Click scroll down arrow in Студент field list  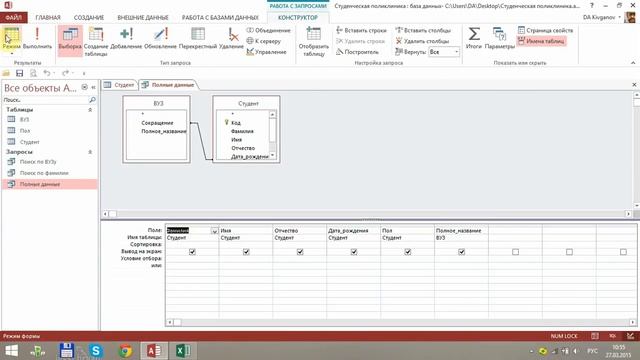point(272,156)
